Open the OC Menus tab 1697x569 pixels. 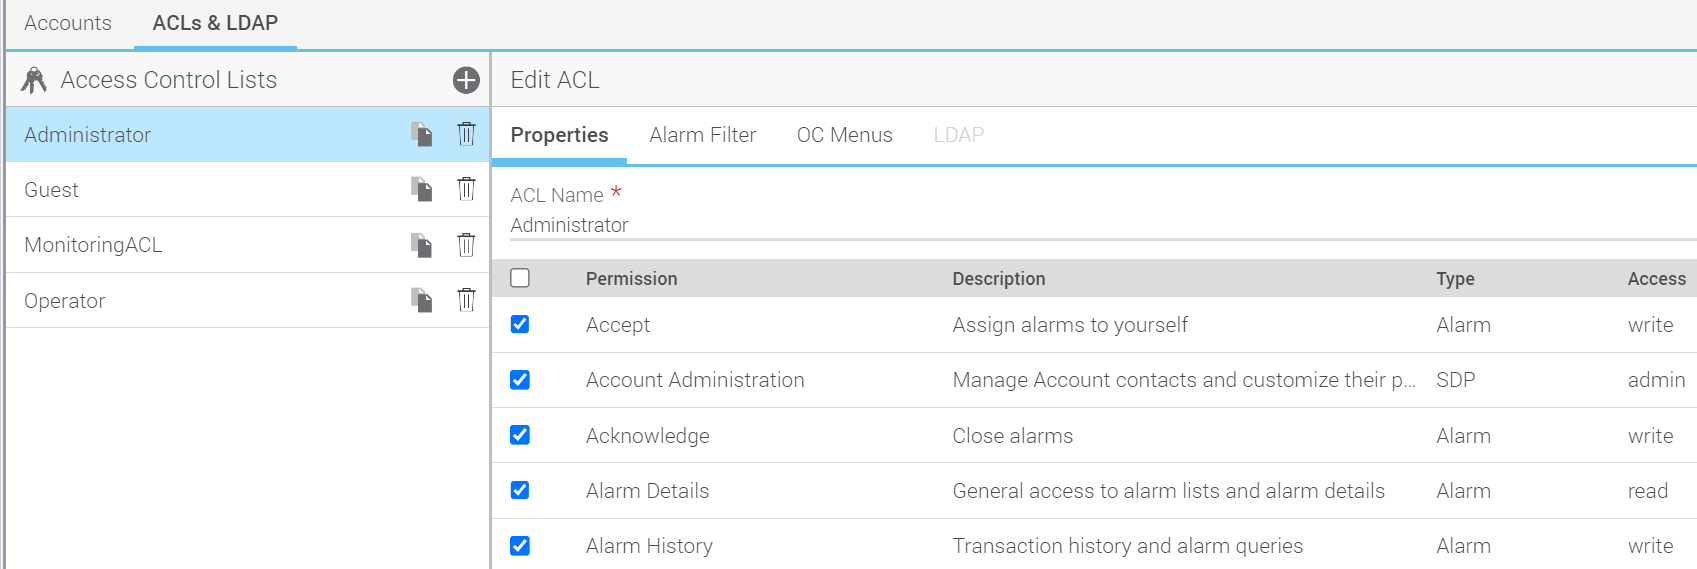pos(844,135)
